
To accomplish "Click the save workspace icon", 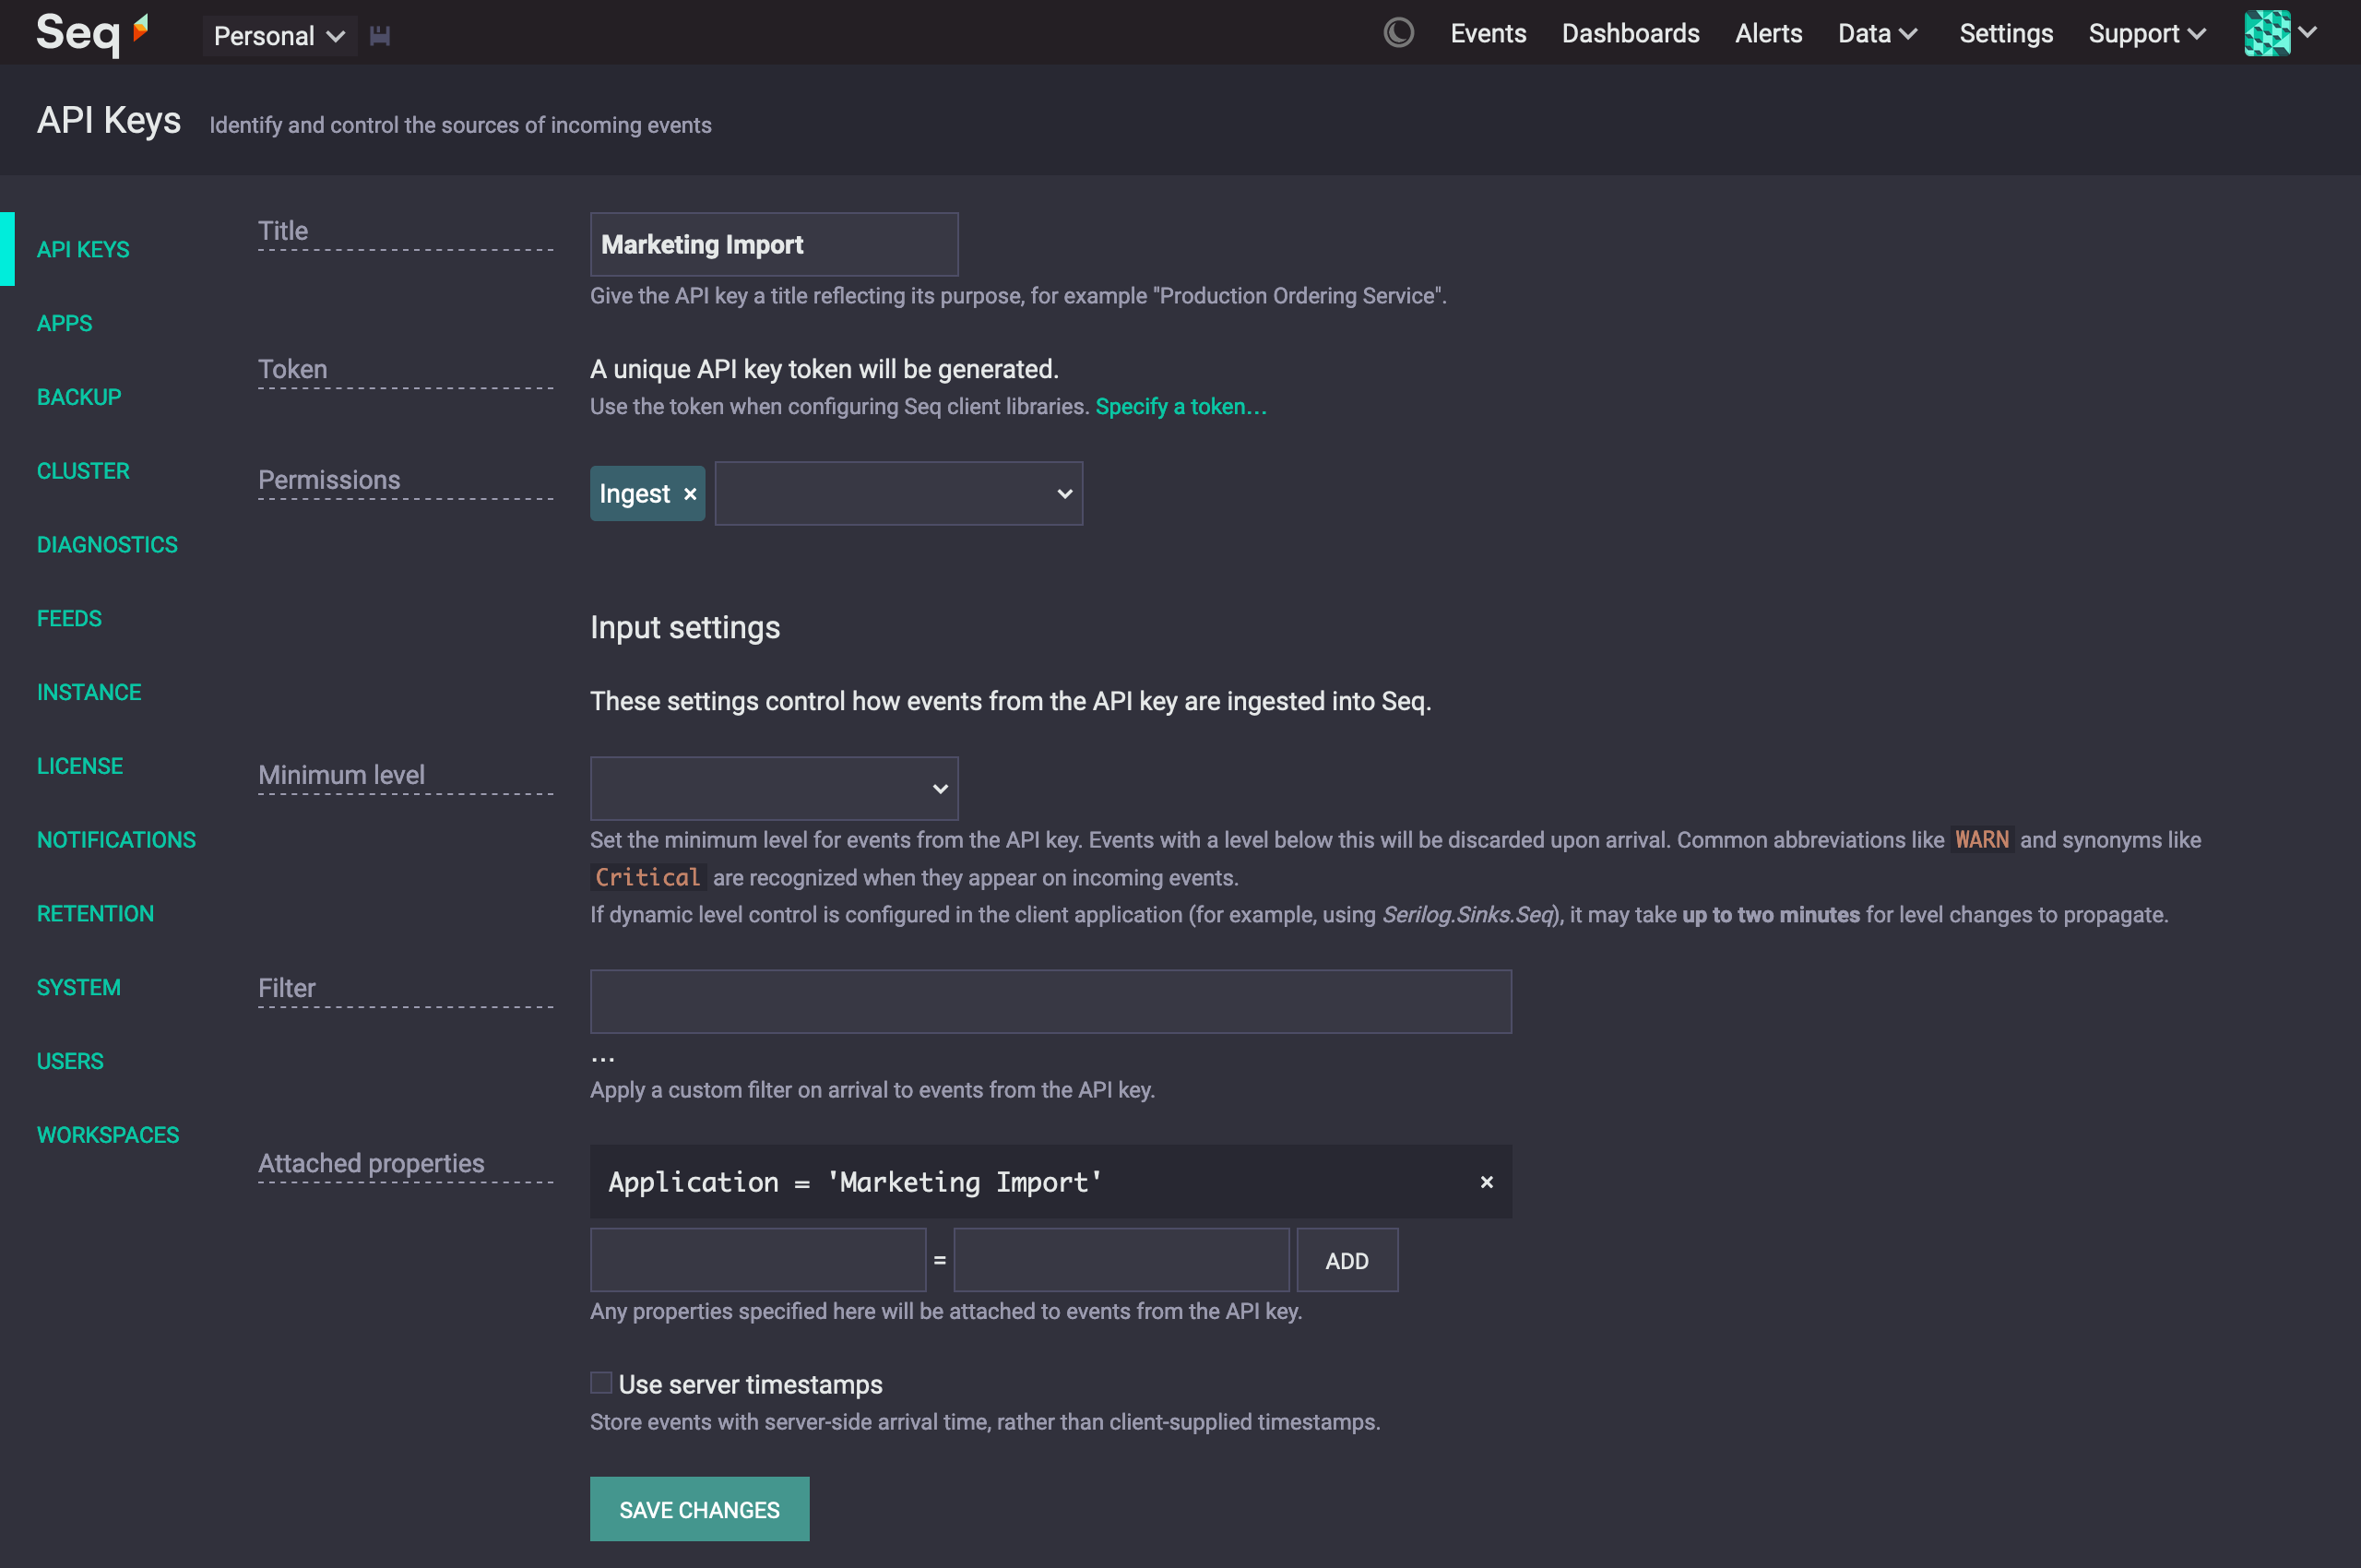I will click(380, 36).
